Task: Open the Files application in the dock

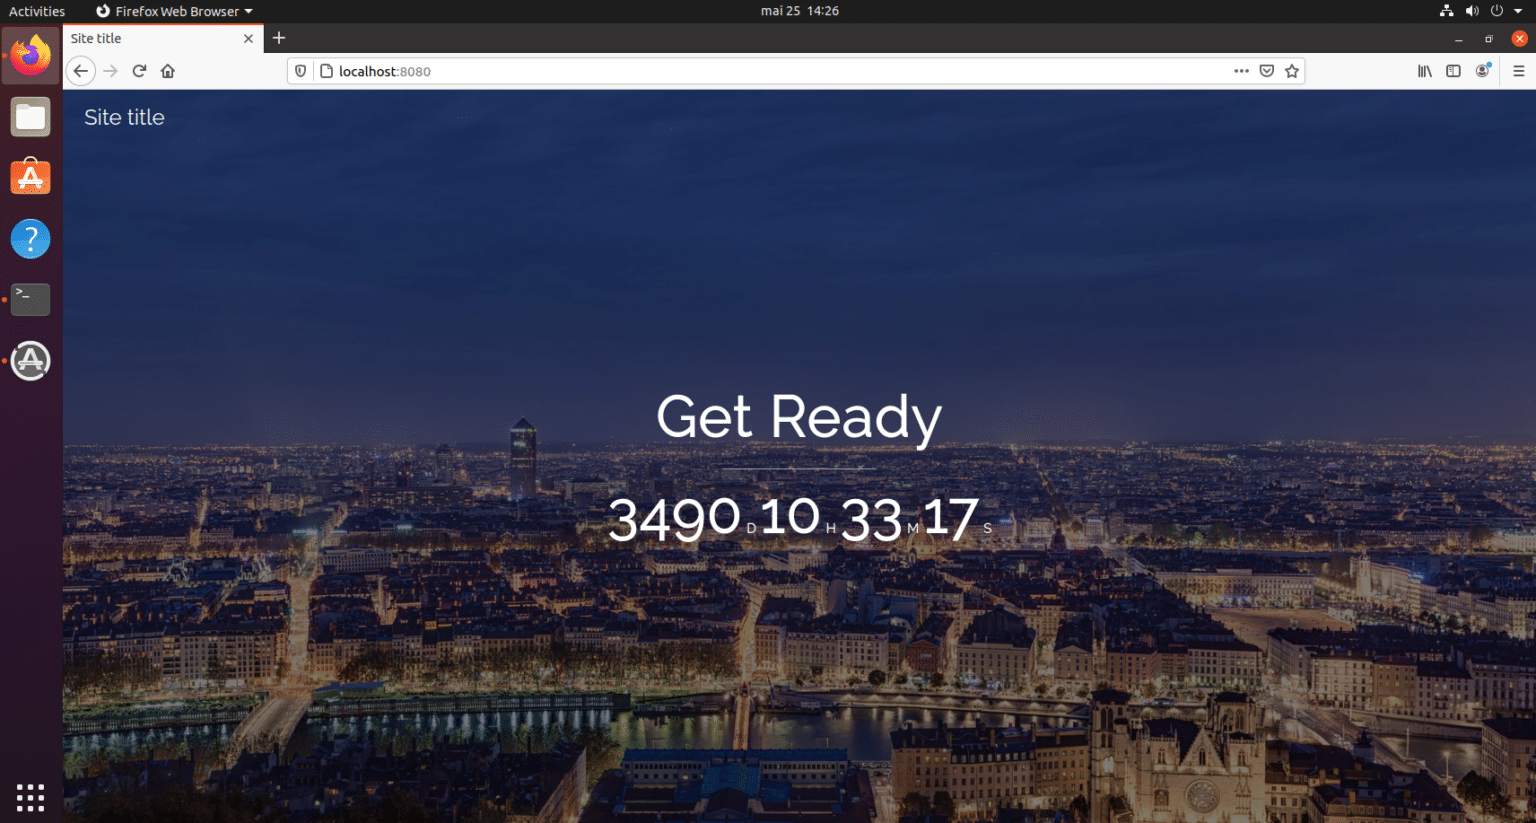Action: coord(30,116)
